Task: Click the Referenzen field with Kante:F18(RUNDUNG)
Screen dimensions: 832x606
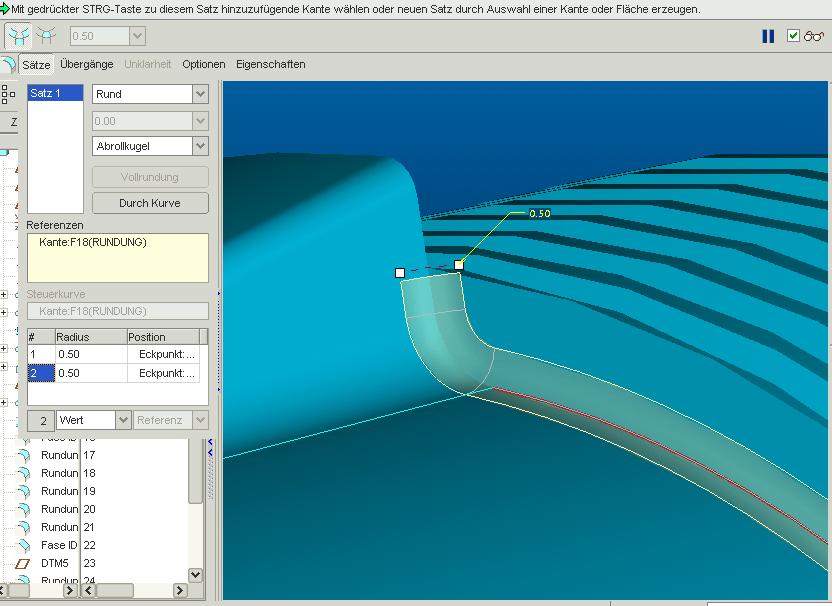Action: [117, 257]
